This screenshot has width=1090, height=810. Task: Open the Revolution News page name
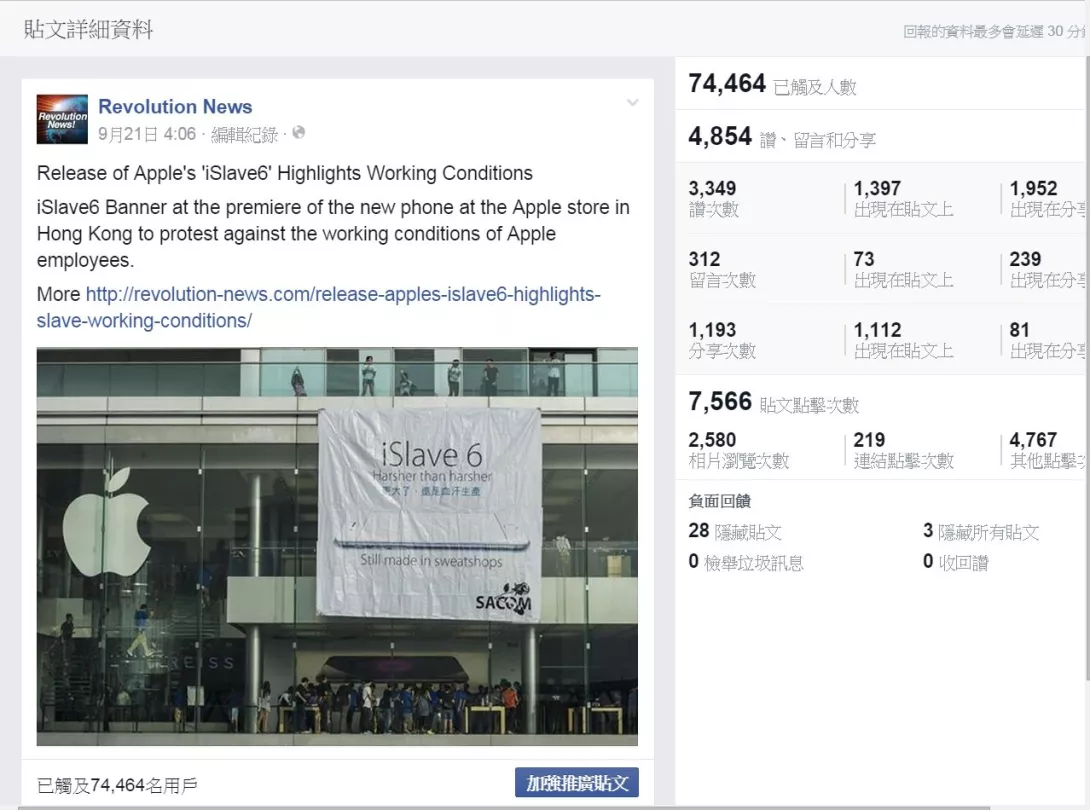[x=175, y=106]
